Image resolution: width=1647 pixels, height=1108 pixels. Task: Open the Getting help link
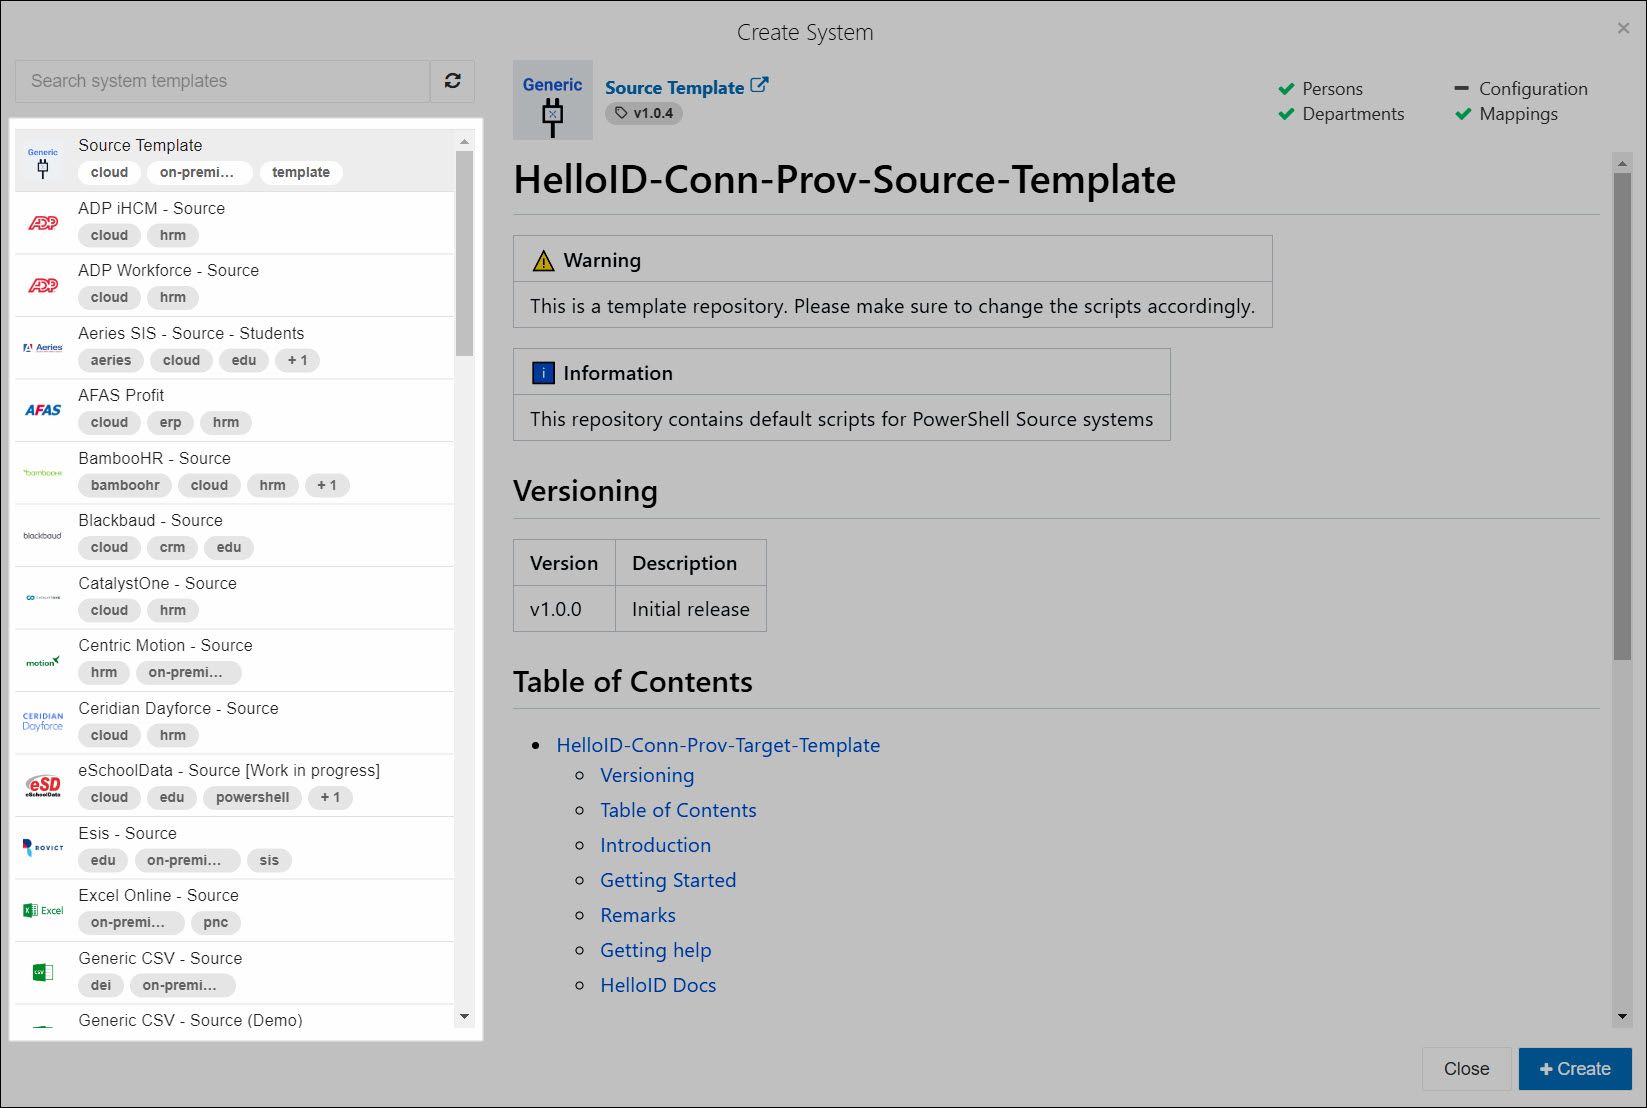click(656, 950)
